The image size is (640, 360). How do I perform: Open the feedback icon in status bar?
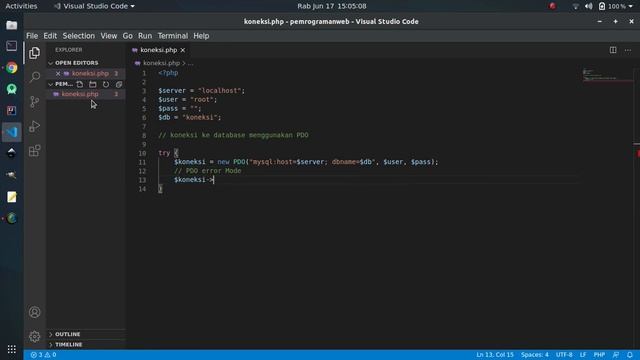tap(616, 355)
